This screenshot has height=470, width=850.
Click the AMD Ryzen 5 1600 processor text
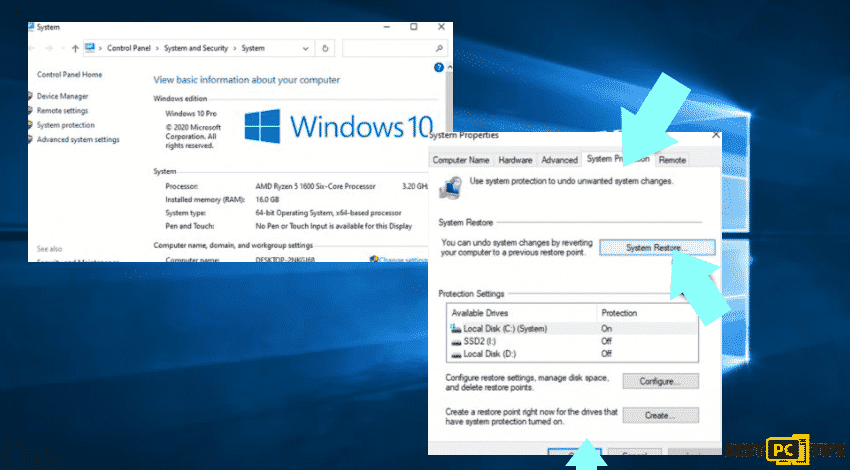click(315, 186)
